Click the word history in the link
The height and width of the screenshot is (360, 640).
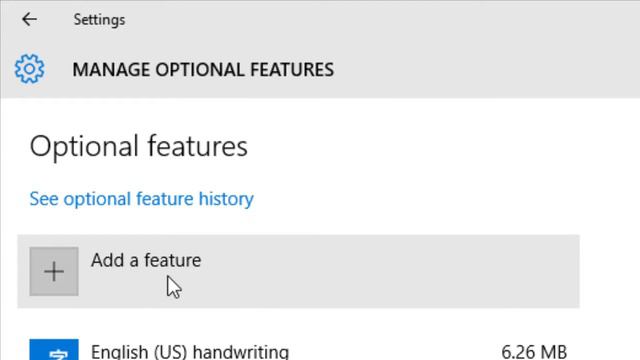tap(226, 199)
